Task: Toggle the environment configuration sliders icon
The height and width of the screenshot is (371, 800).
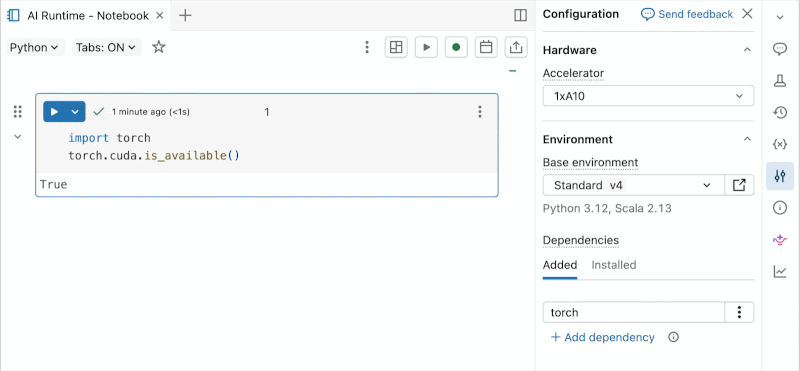Action: coord(780,176)
